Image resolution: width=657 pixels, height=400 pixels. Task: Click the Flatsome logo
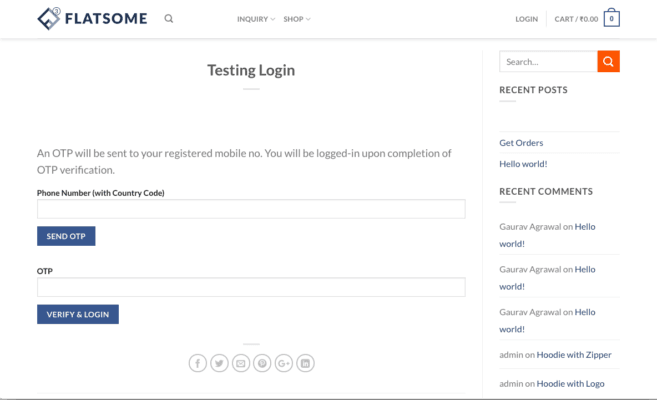[x=92, y=18]
